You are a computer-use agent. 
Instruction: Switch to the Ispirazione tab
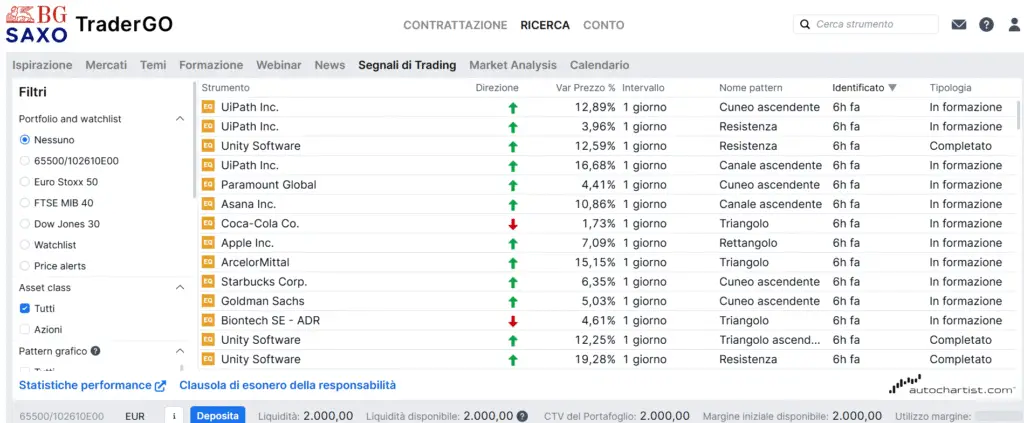[42, 65]
